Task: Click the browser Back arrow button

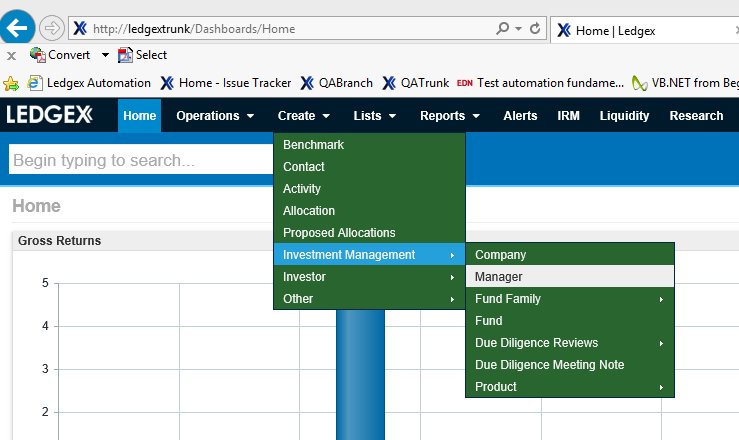Action: 17,28
